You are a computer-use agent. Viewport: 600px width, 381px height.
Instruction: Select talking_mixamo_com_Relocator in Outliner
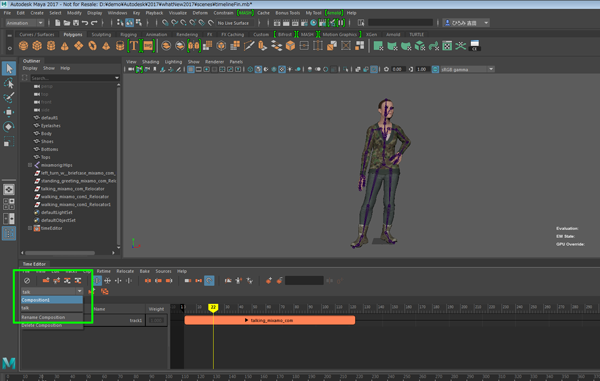[73, 189]
